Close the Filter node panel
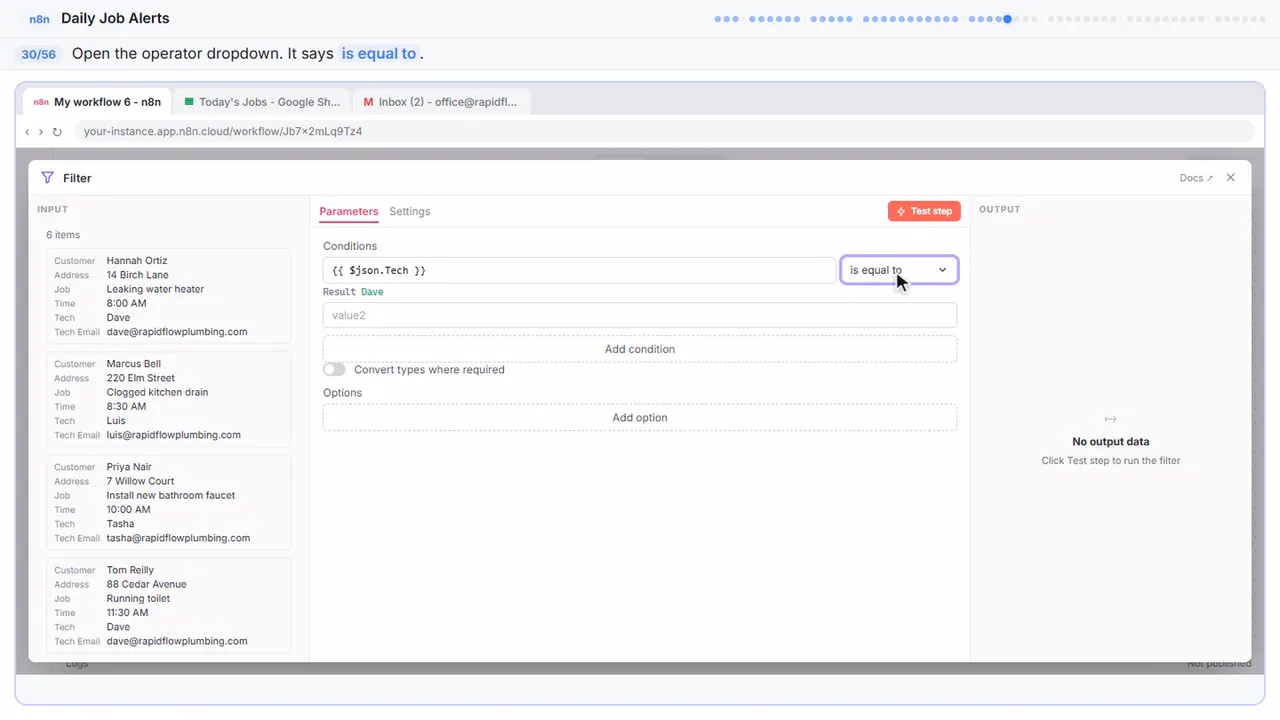This screenshot has height=720, width=1280. (x=1231, y=178)
